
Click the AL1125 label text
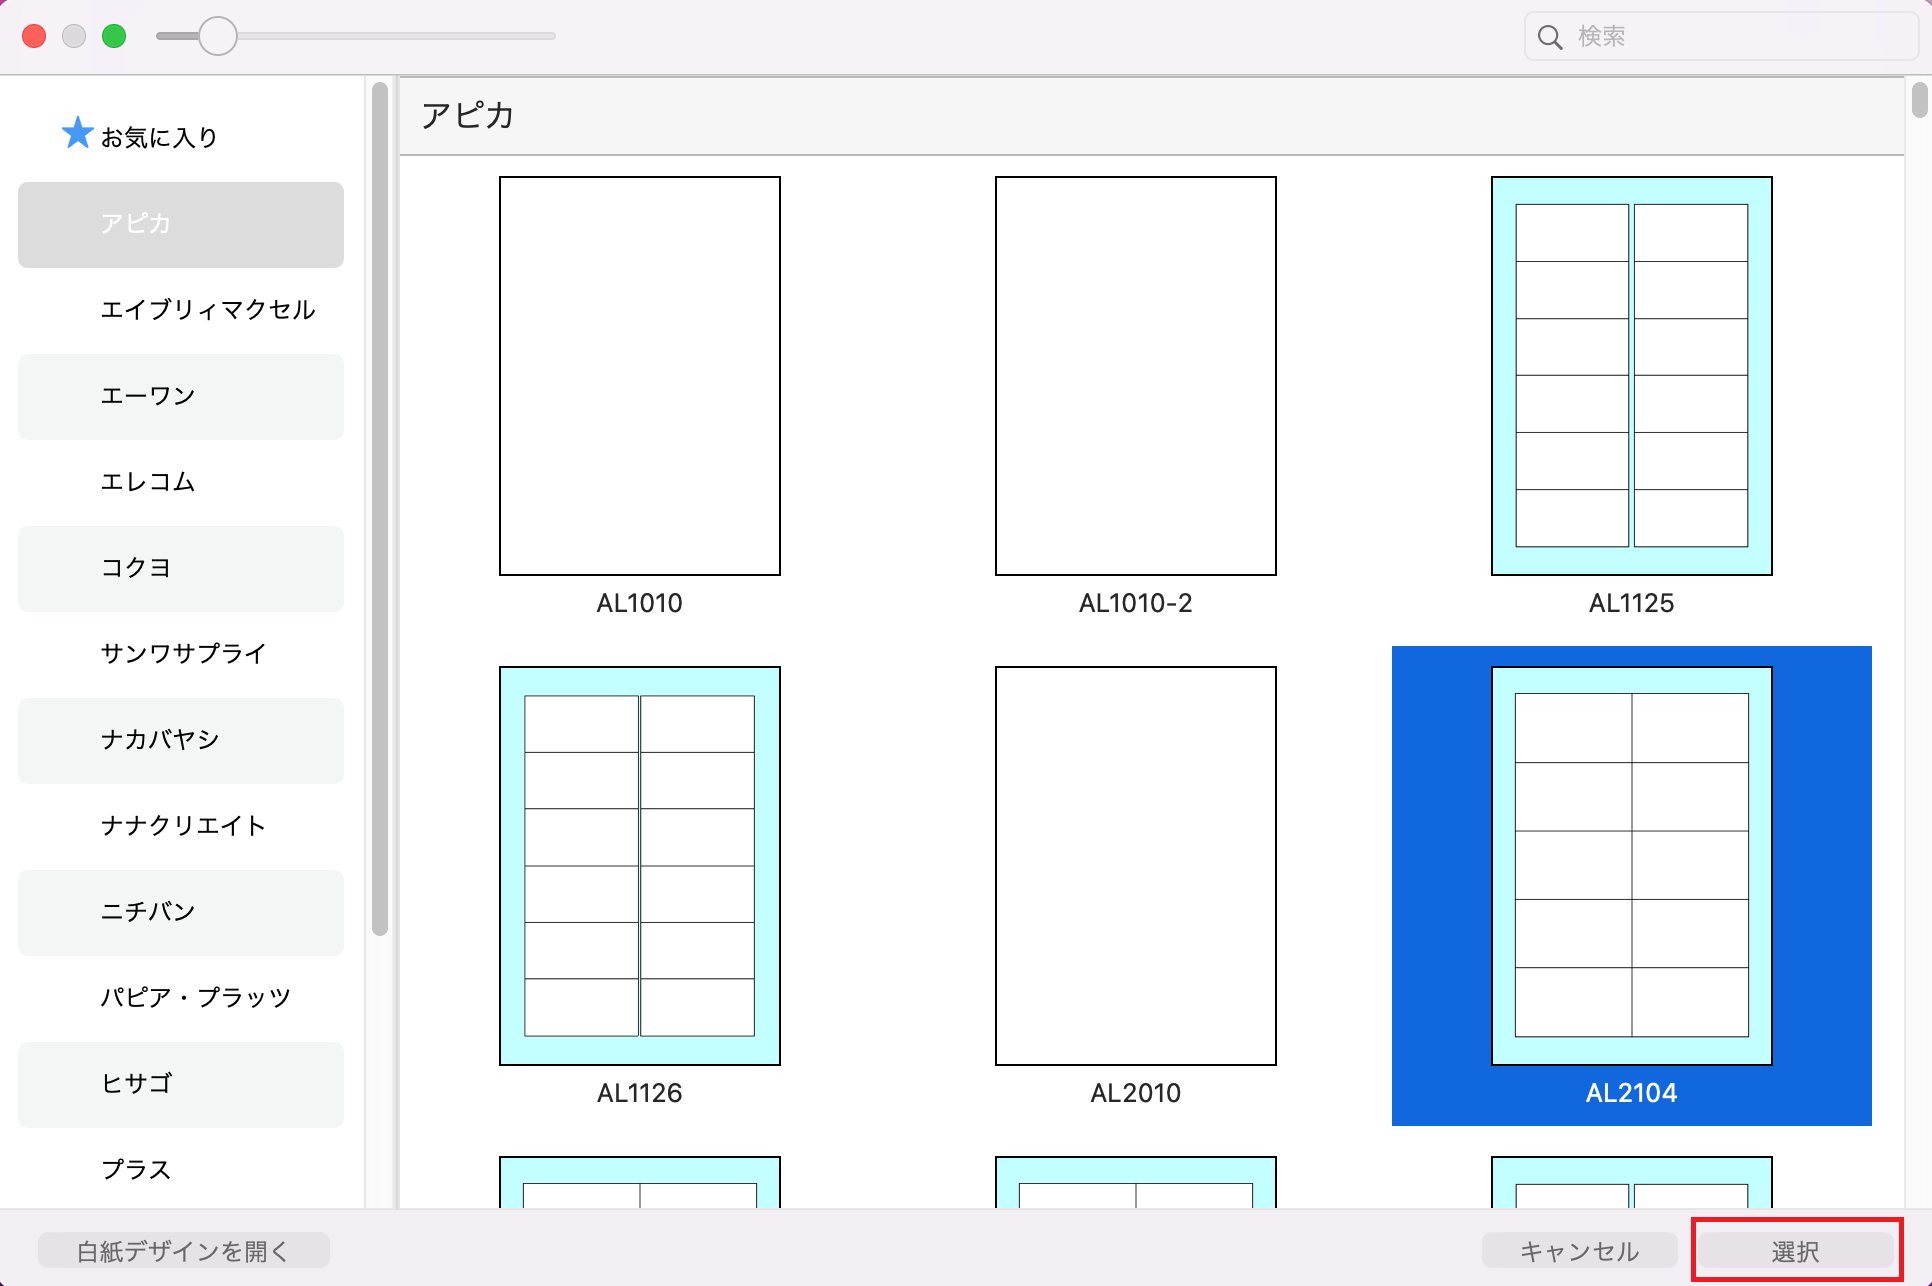1632,603
